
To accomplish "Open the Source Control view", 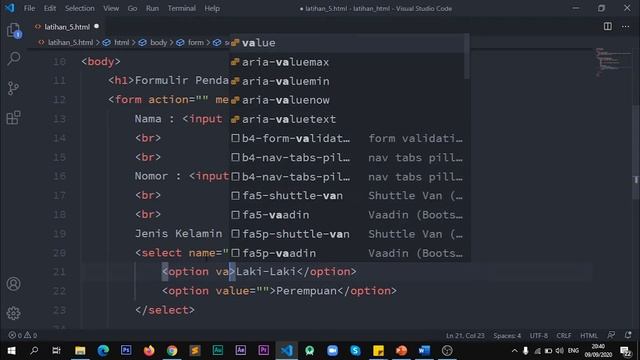I will coord(13,88).
